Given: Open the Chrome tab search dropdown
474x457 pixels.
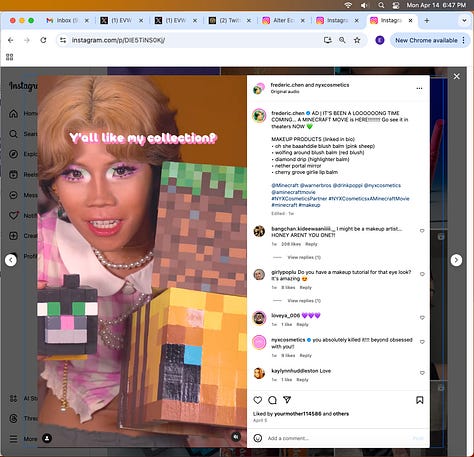Looking at the screenshot, I should tap(464, 20).
